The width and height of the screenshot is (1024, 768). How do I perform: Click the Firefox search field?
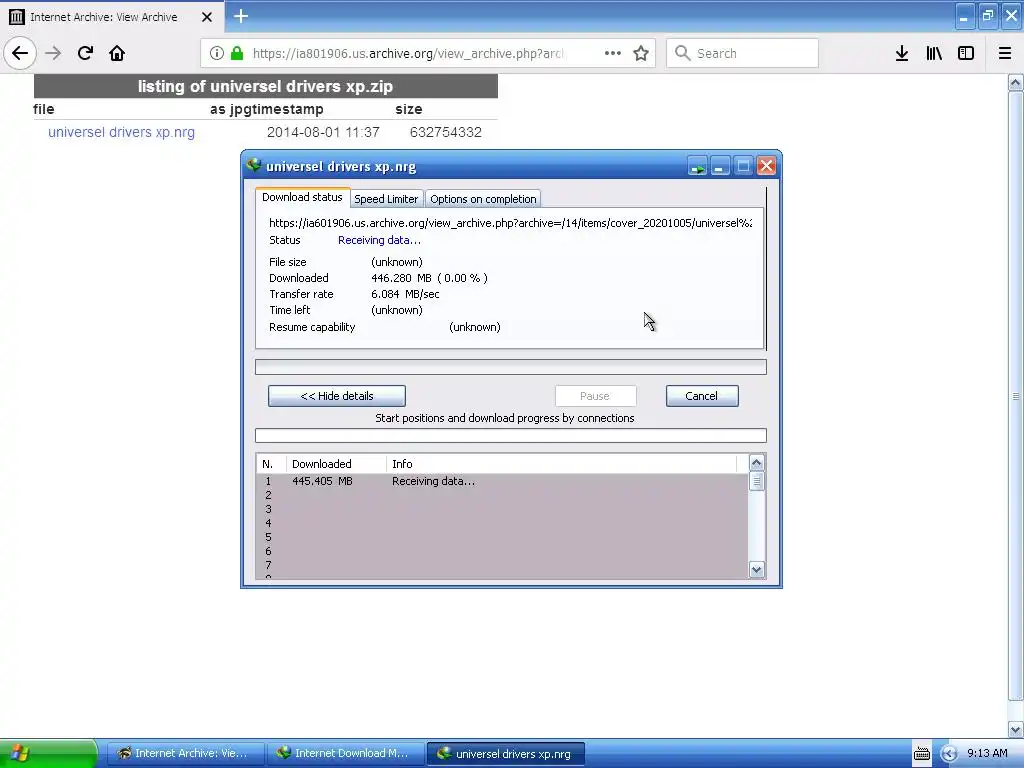[x=743, y=53]
